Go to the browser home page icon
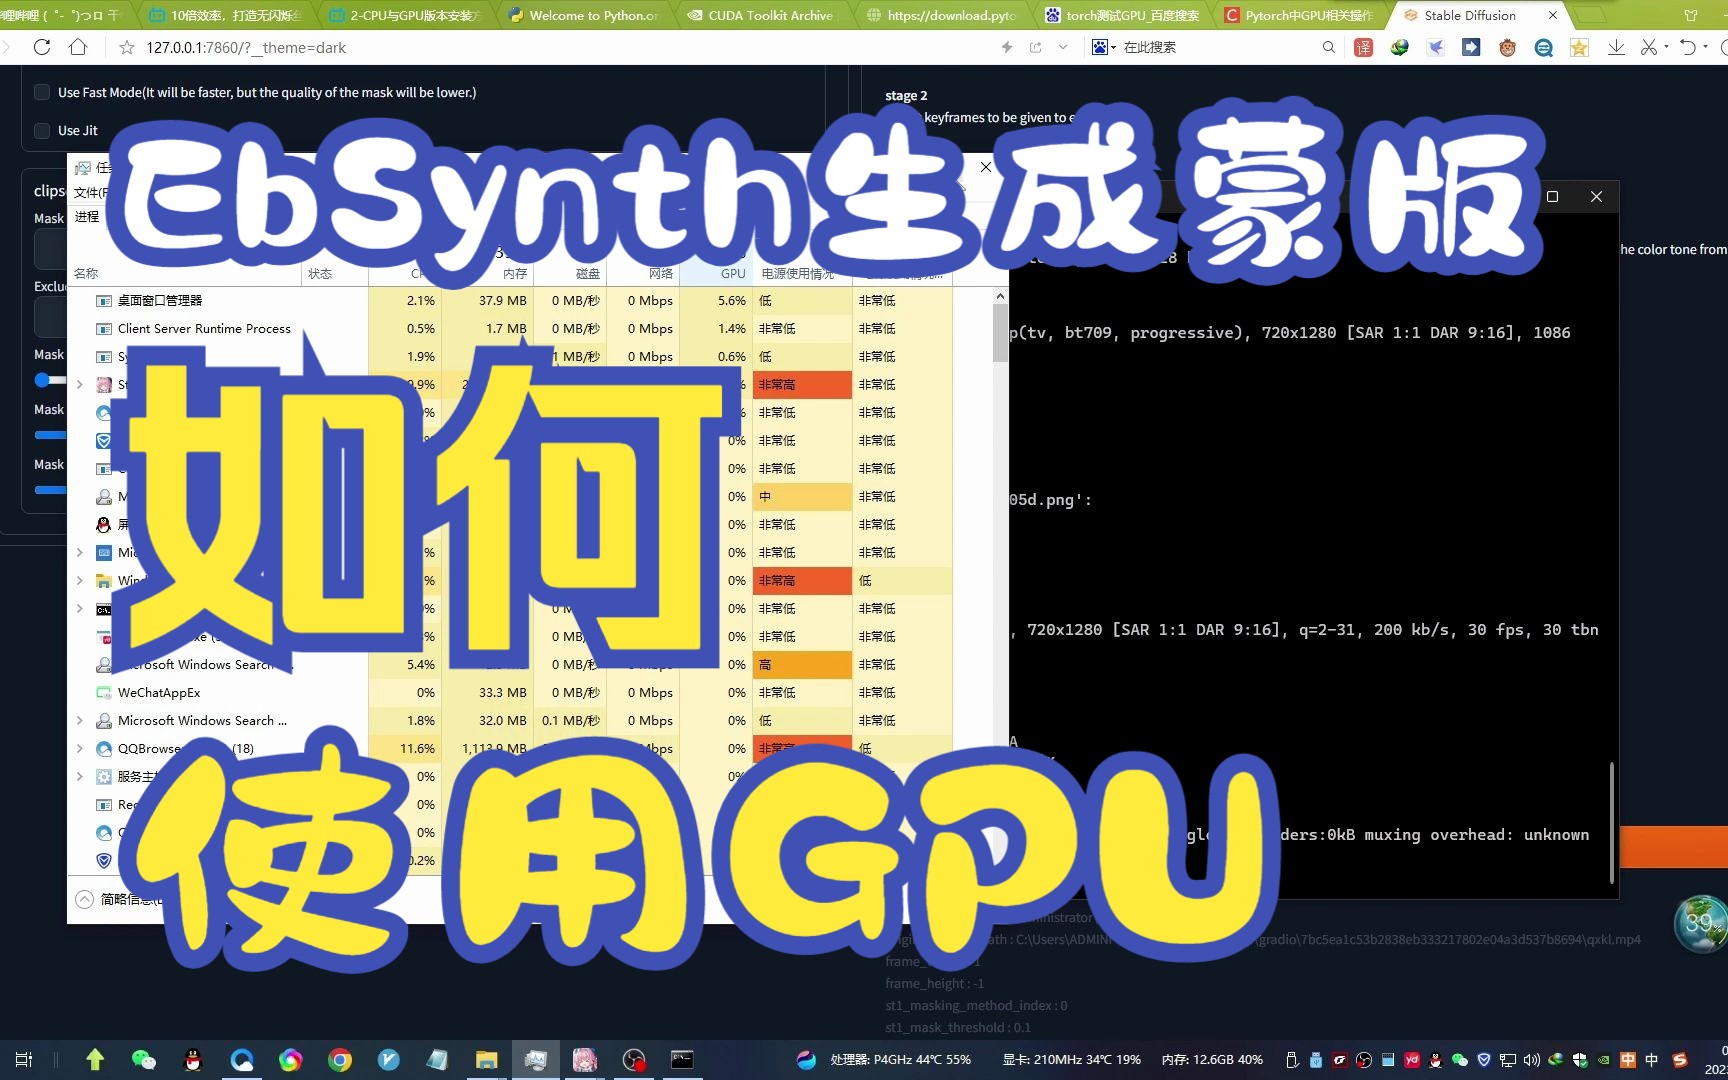The image size is (1728, 1080). coord(78,47)
